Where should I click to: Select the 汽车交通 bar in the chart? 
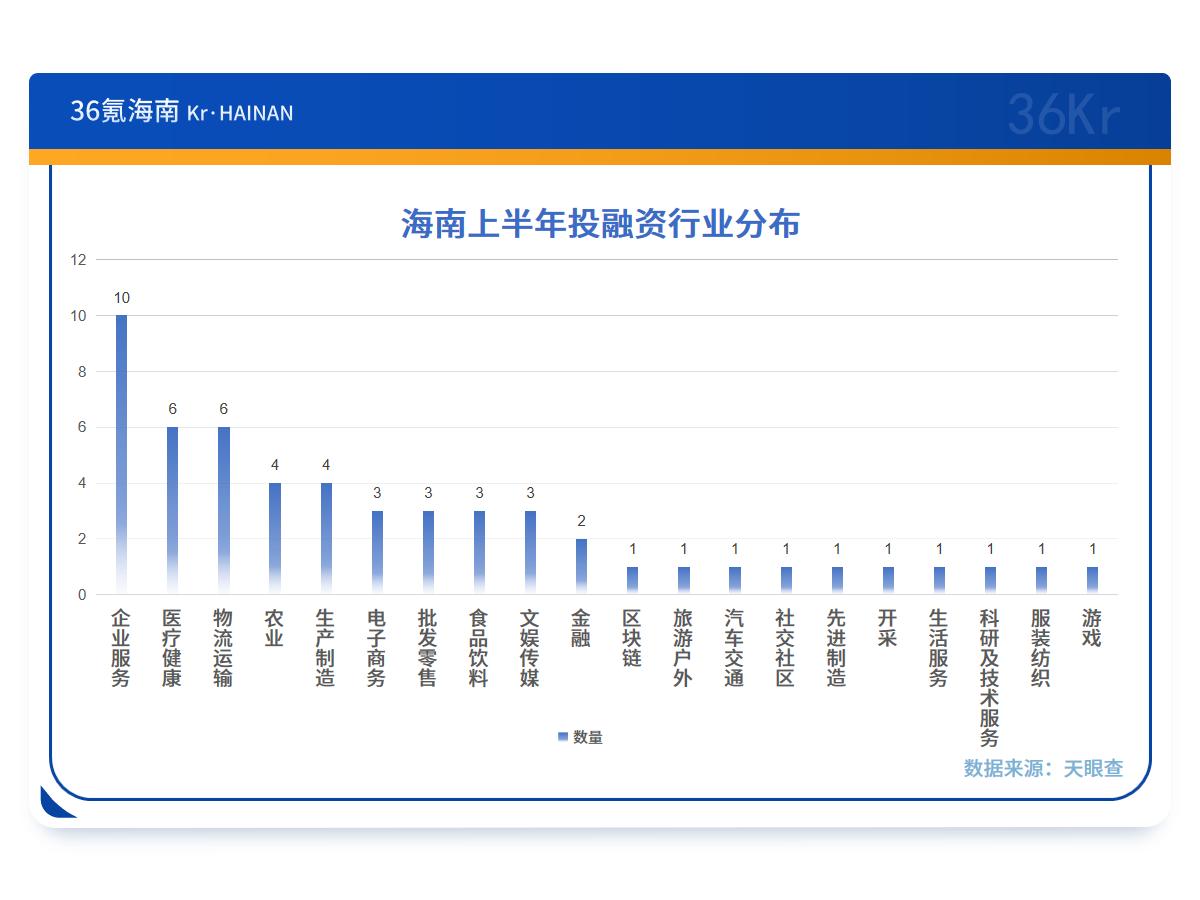[734, 581]
